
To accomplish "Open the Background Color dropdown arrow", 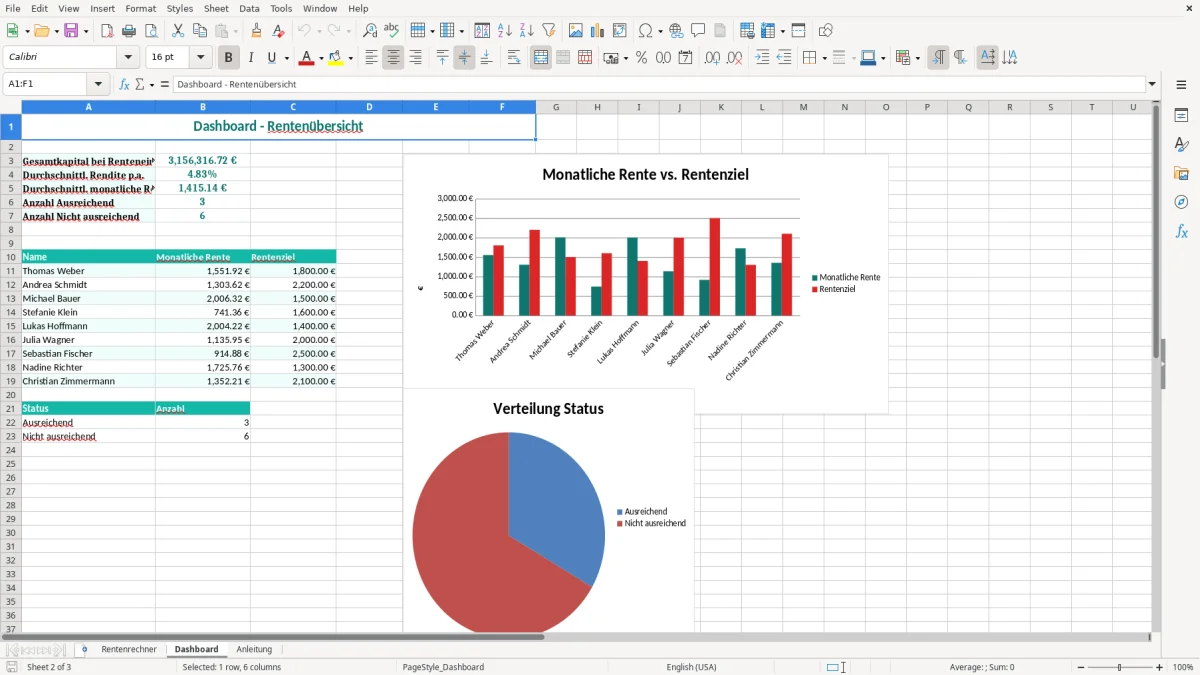I will pos(350,58).
